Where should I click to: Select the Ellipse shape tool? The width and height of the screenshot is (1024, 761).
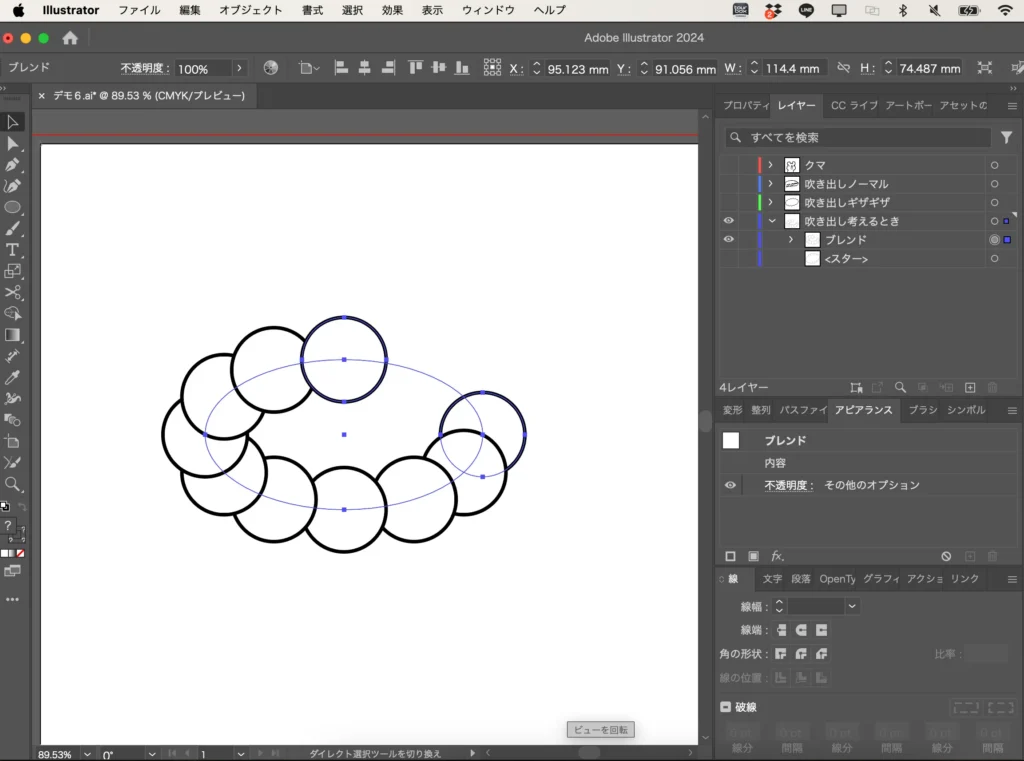(13, 207)
